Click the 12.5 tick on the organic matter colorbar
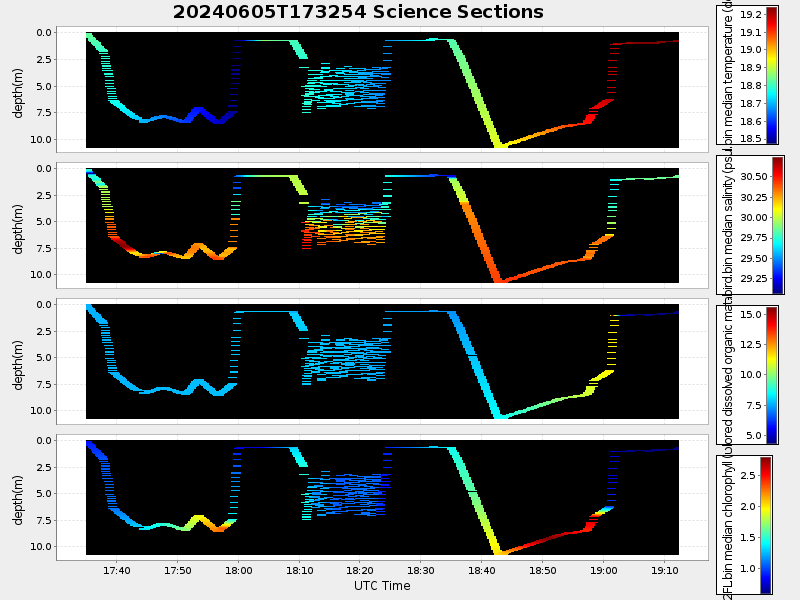Viewport: 800px width, 600px height. 751,344
